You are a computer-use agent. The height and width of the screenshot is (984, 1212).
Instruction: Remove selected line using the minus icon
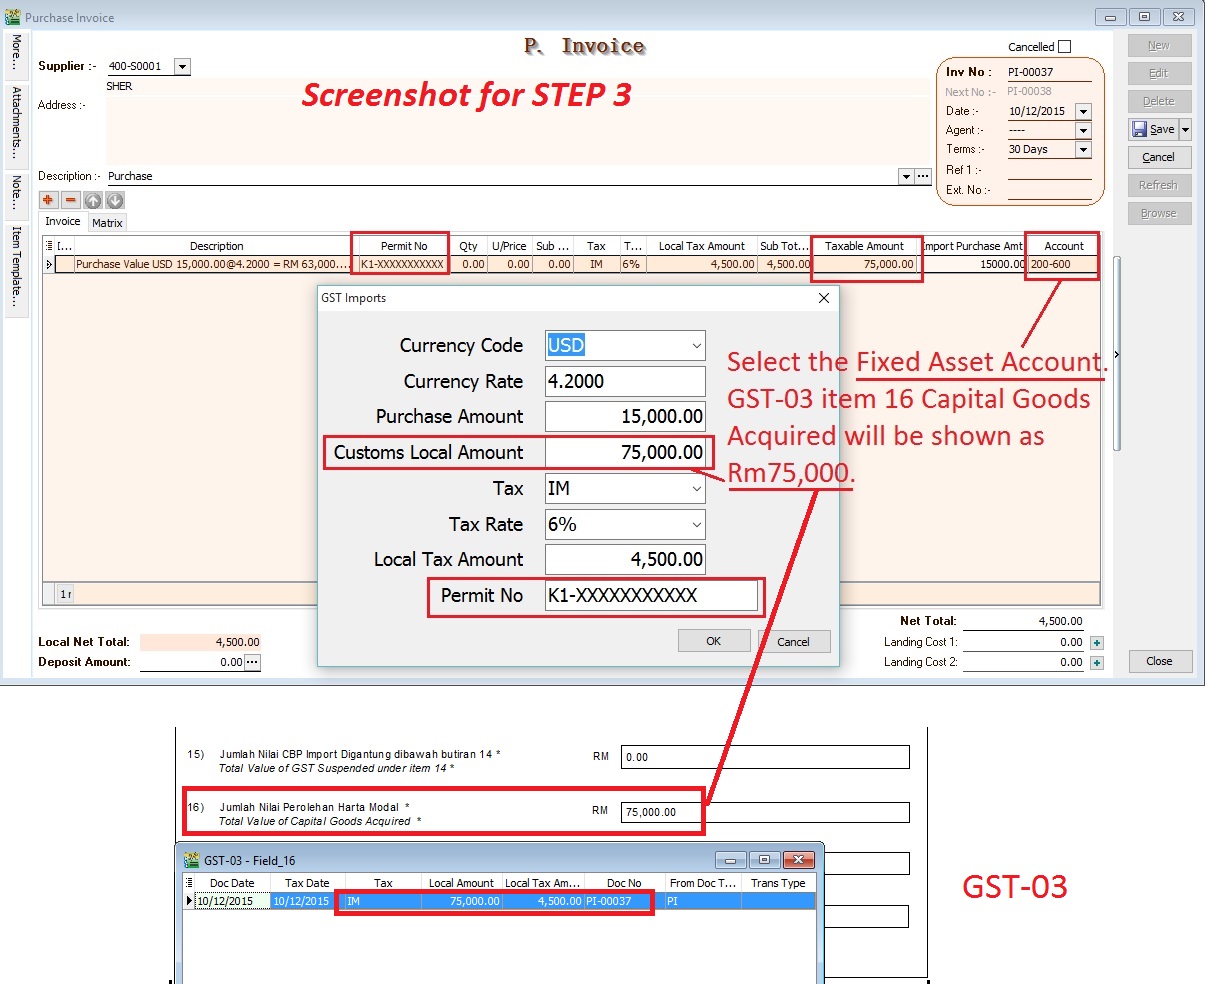(69, 200)
